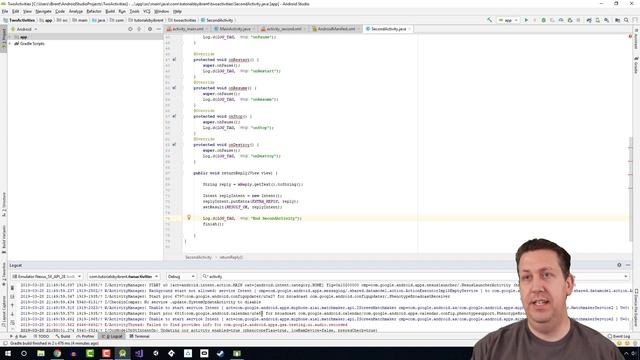Open the Refactor menu
Screen dimensions: 640x360
(x=93, y=11)
